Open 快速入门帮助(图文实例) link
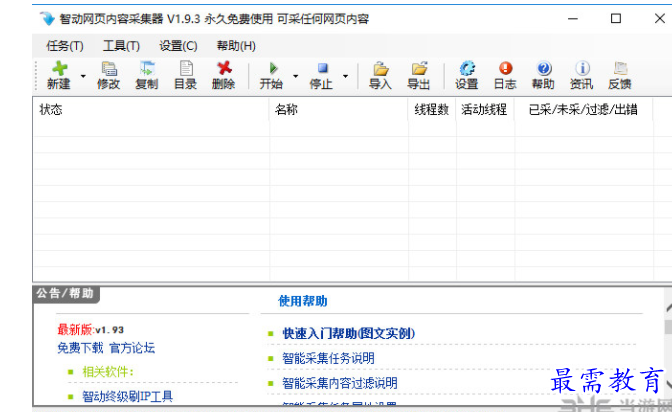Viewport: 672px width, 412px height. coord(348,333)
